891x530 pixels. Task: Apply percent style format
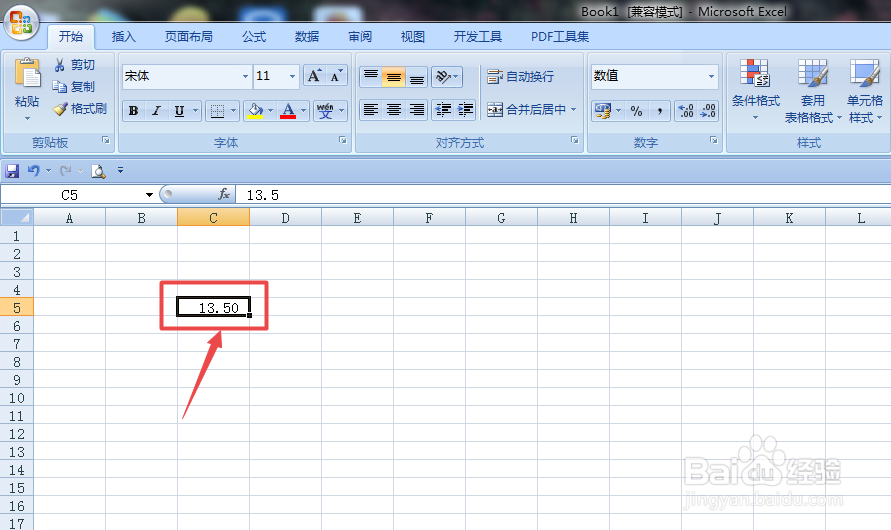(636, 111)
